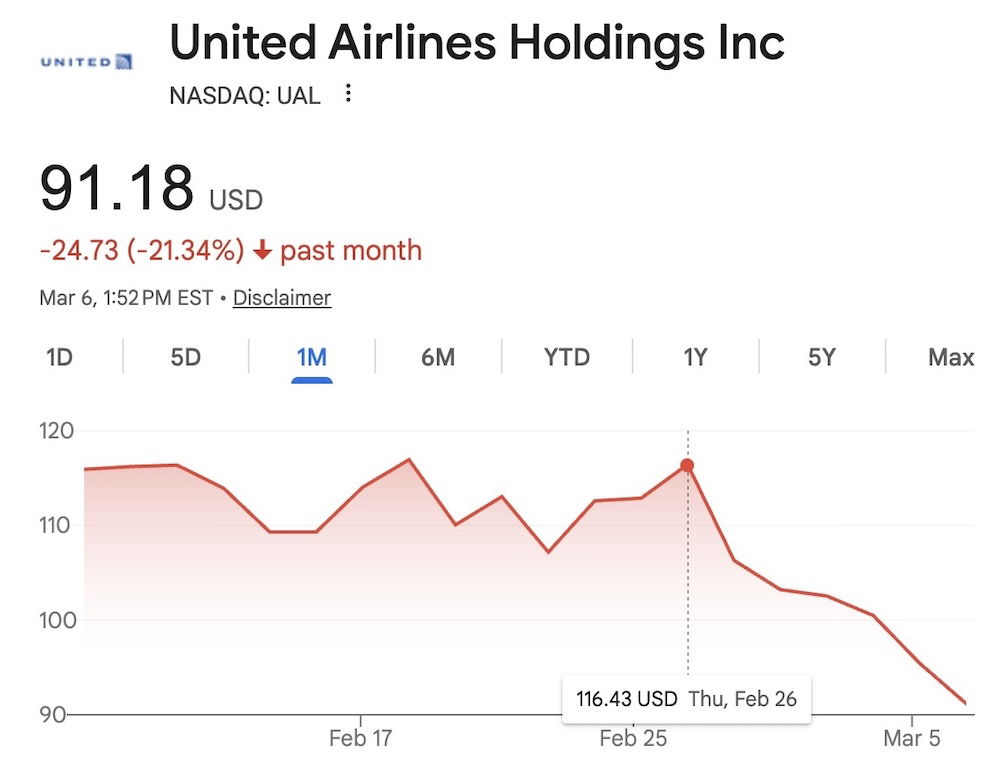This screenshot has height=772, width=1000.
Task: Switch to the 6M range tab
Action: 438,357
